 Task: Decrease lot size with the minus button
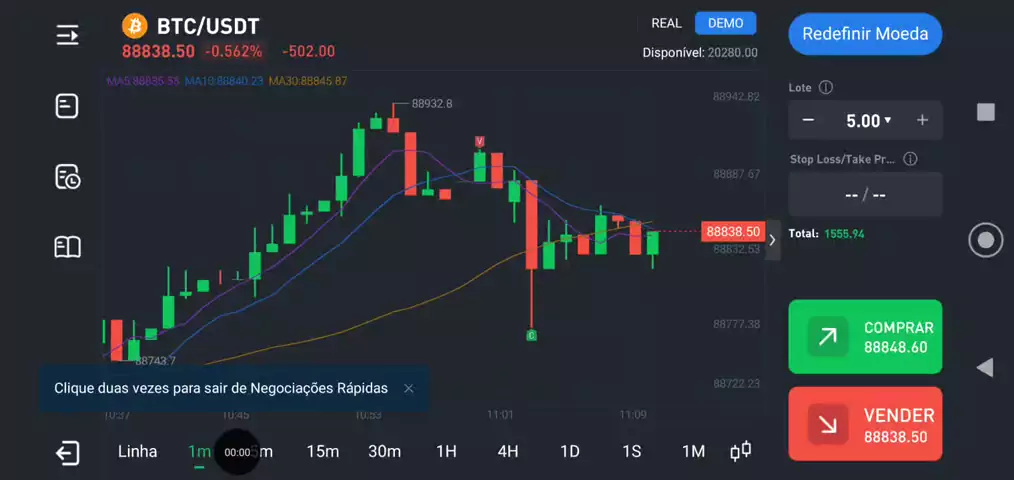tap(808, 121)
